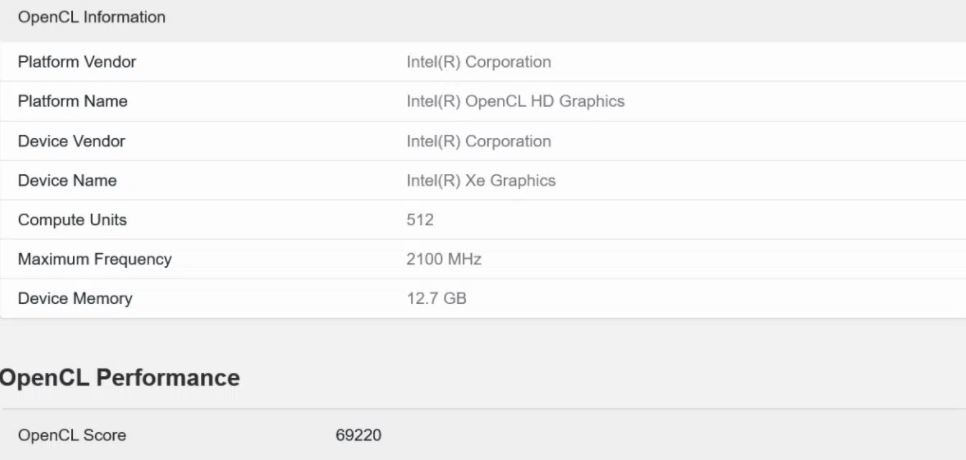Click the OpenCL Performance heading
Screen dimensions: 966x460
tap(120, 377)
